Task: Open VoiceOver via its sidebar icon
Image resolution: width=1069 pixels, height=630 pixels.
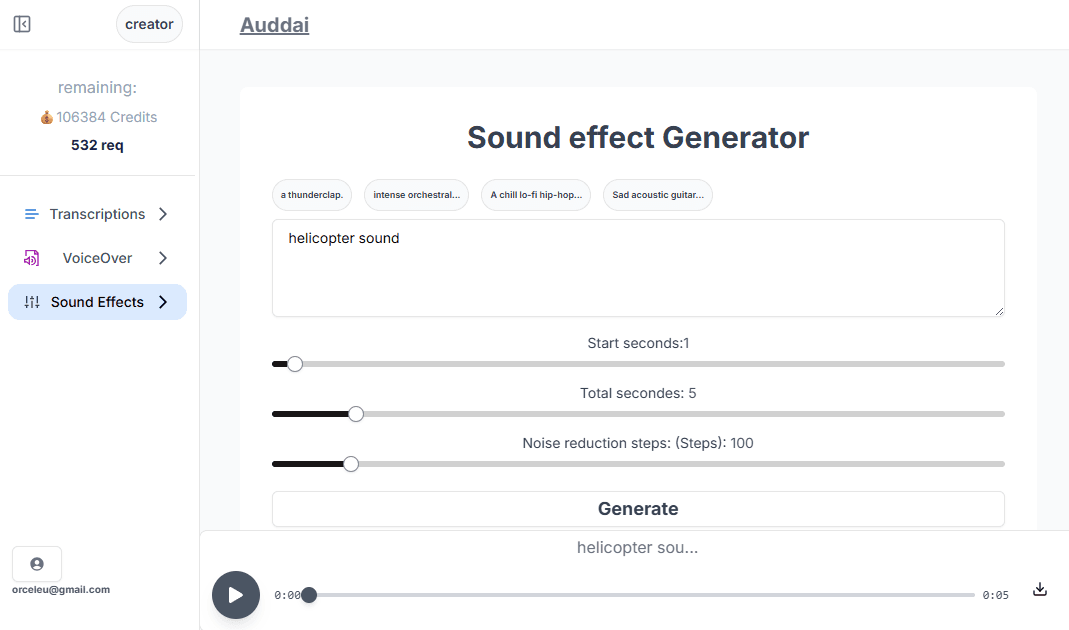Action: click(x=31, y=257)
